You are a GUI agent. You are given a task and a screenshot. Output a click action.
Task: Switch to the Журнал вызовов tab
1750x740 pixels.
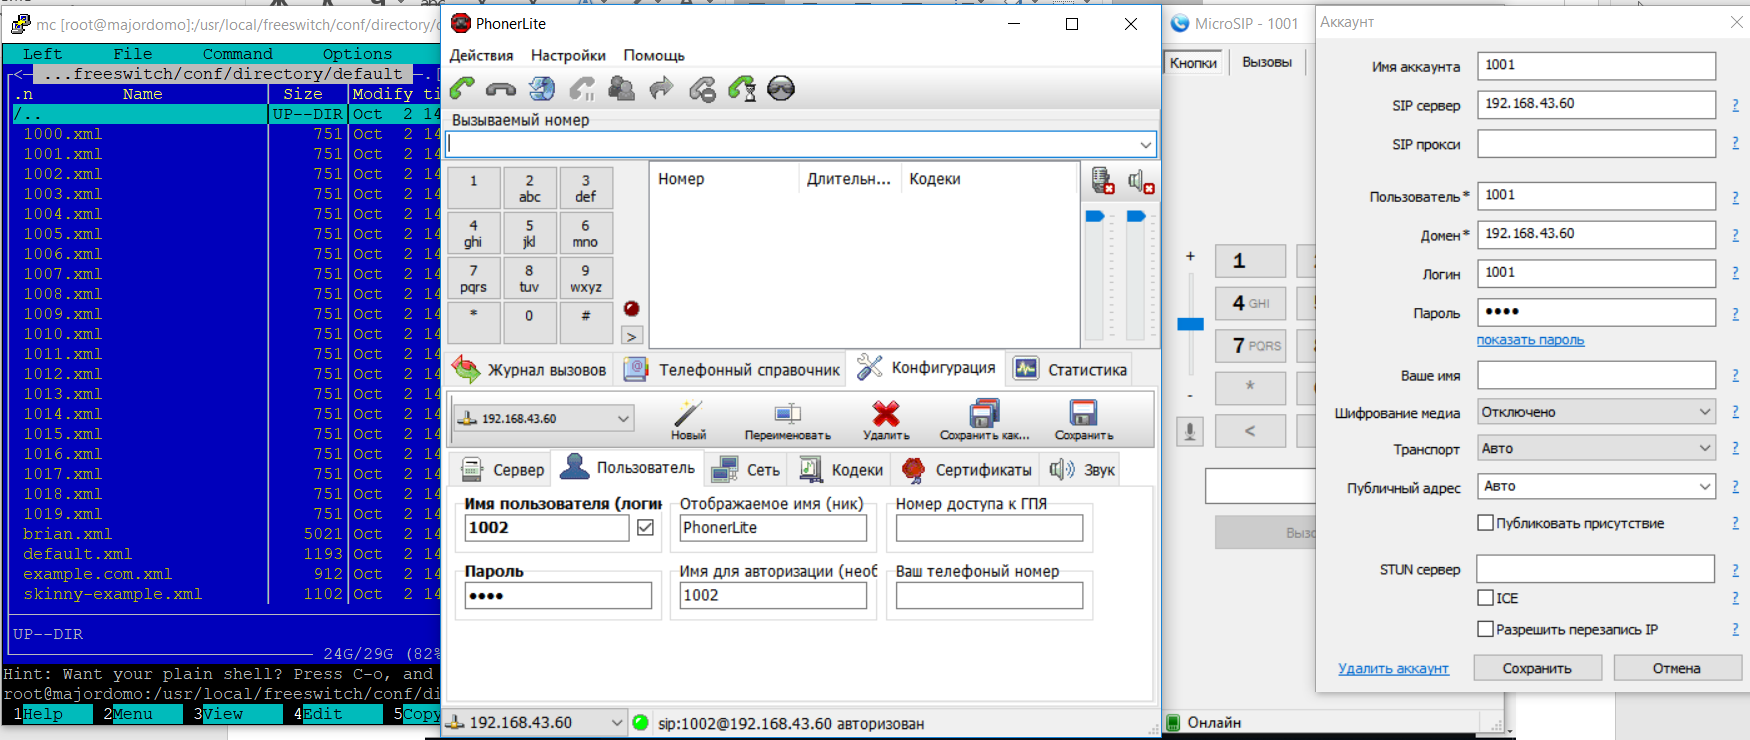(x=530, y=369)
